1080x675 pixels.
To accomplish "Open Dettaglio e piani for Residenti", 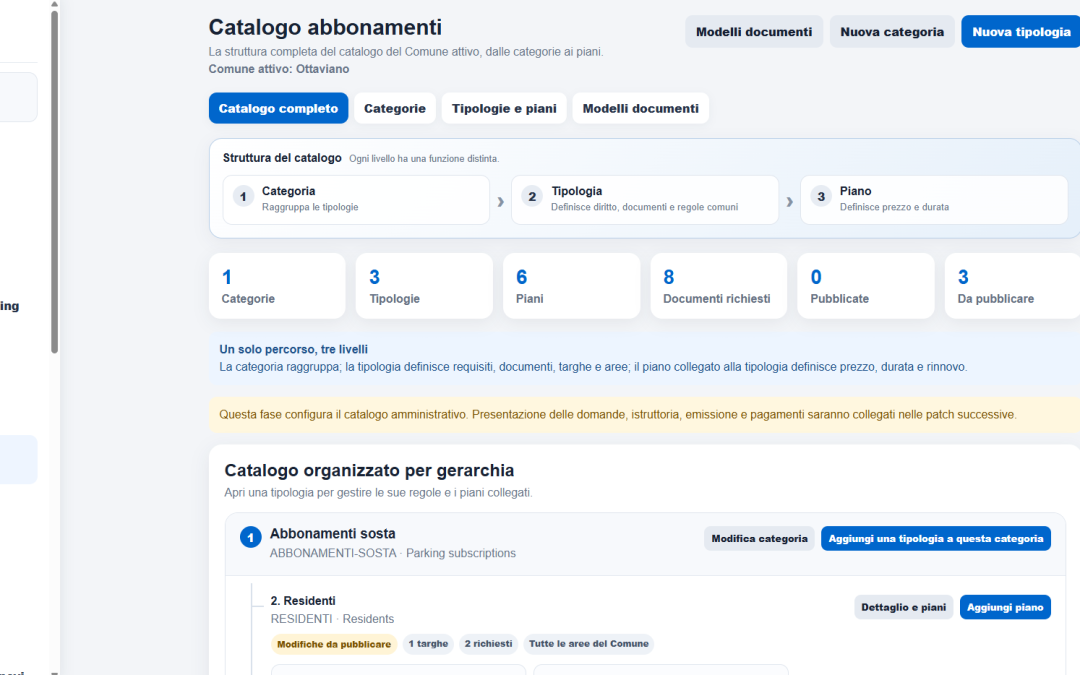I will (904, 607).
